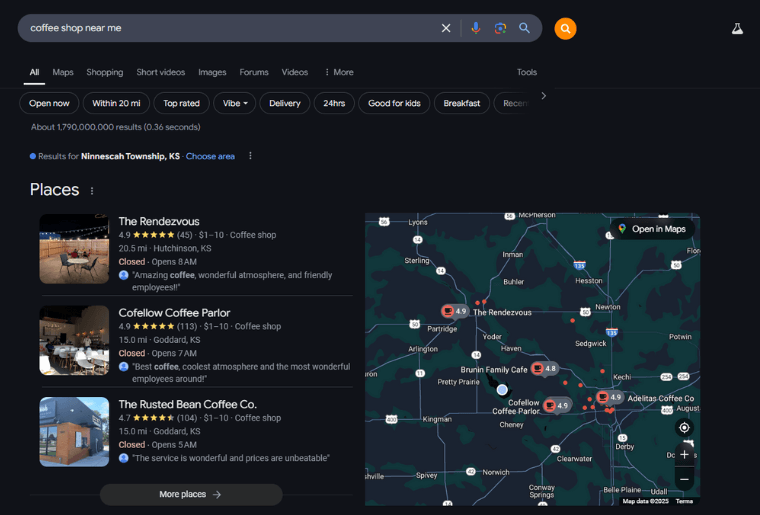Open the three-dot More menu
Screen dimensions: 760x515
point(339,72)
